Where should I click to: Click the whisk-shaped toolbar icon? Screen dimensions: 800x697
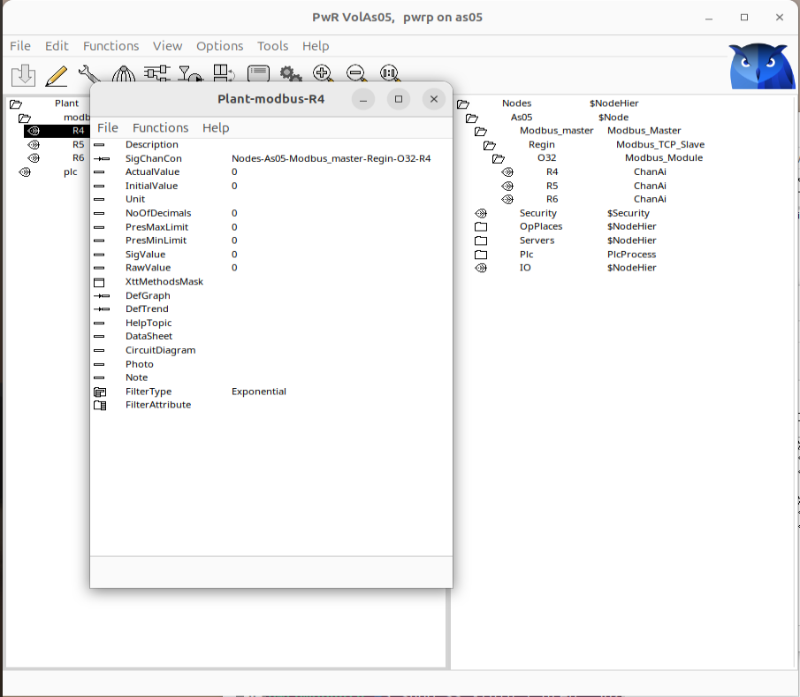[123, 74]
